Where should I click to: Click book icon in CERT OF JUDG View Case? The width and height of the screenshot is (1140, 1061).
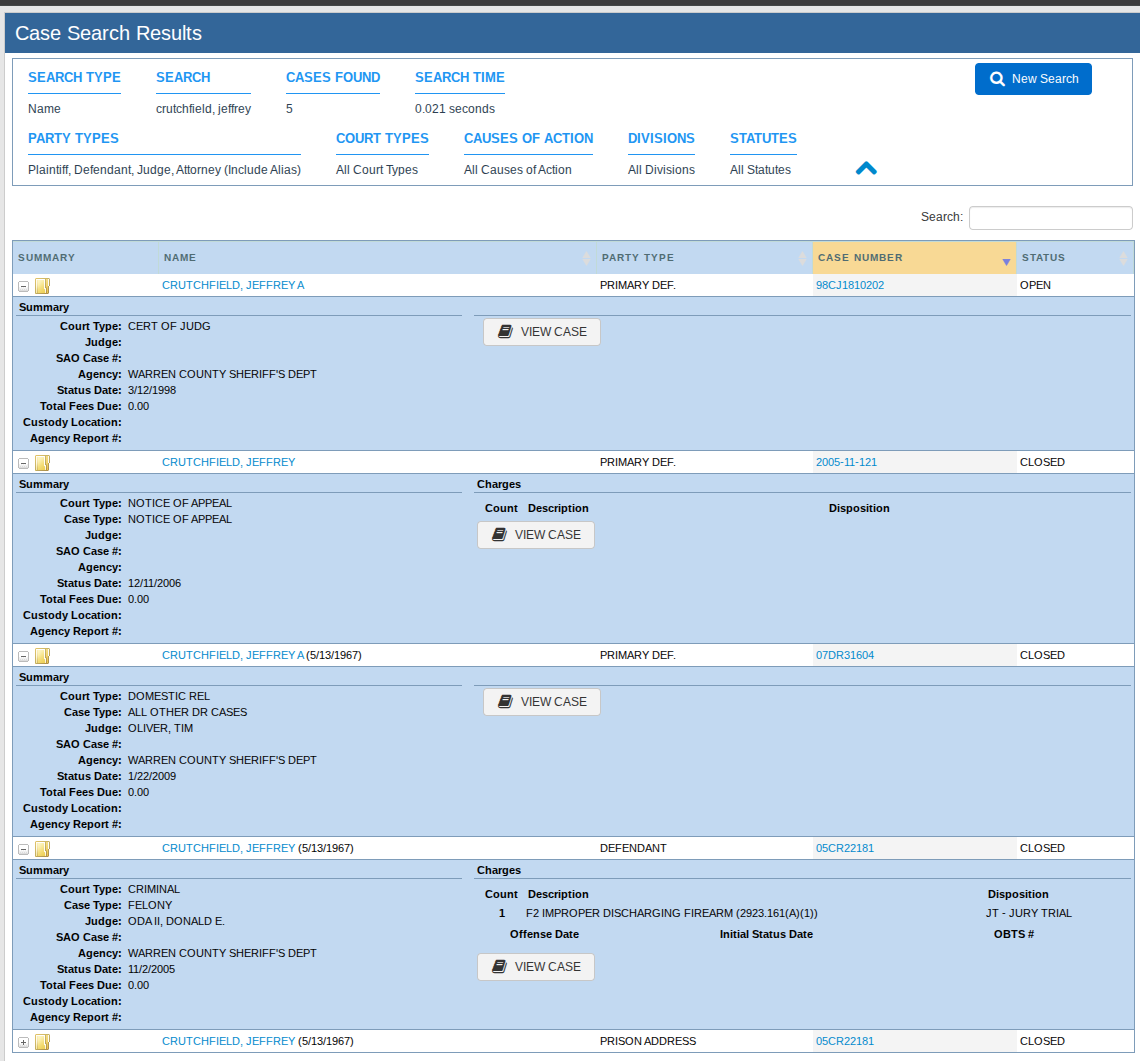coord(505,332)
